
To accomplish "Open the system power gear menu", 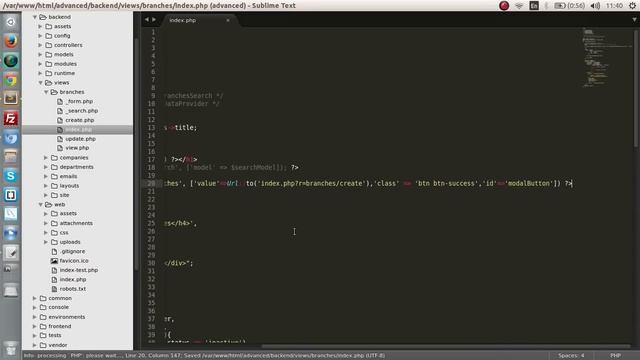I will (x=633, y=6).
